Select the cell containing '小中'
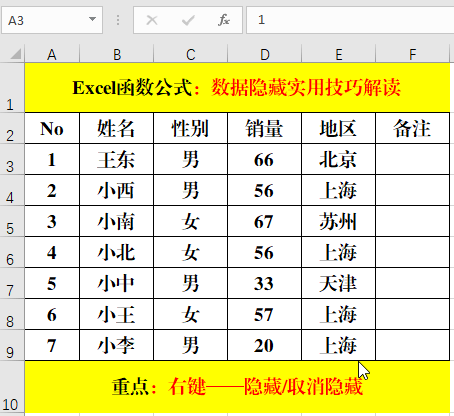This screenshot has height=416, width=454. click(116, 283)
